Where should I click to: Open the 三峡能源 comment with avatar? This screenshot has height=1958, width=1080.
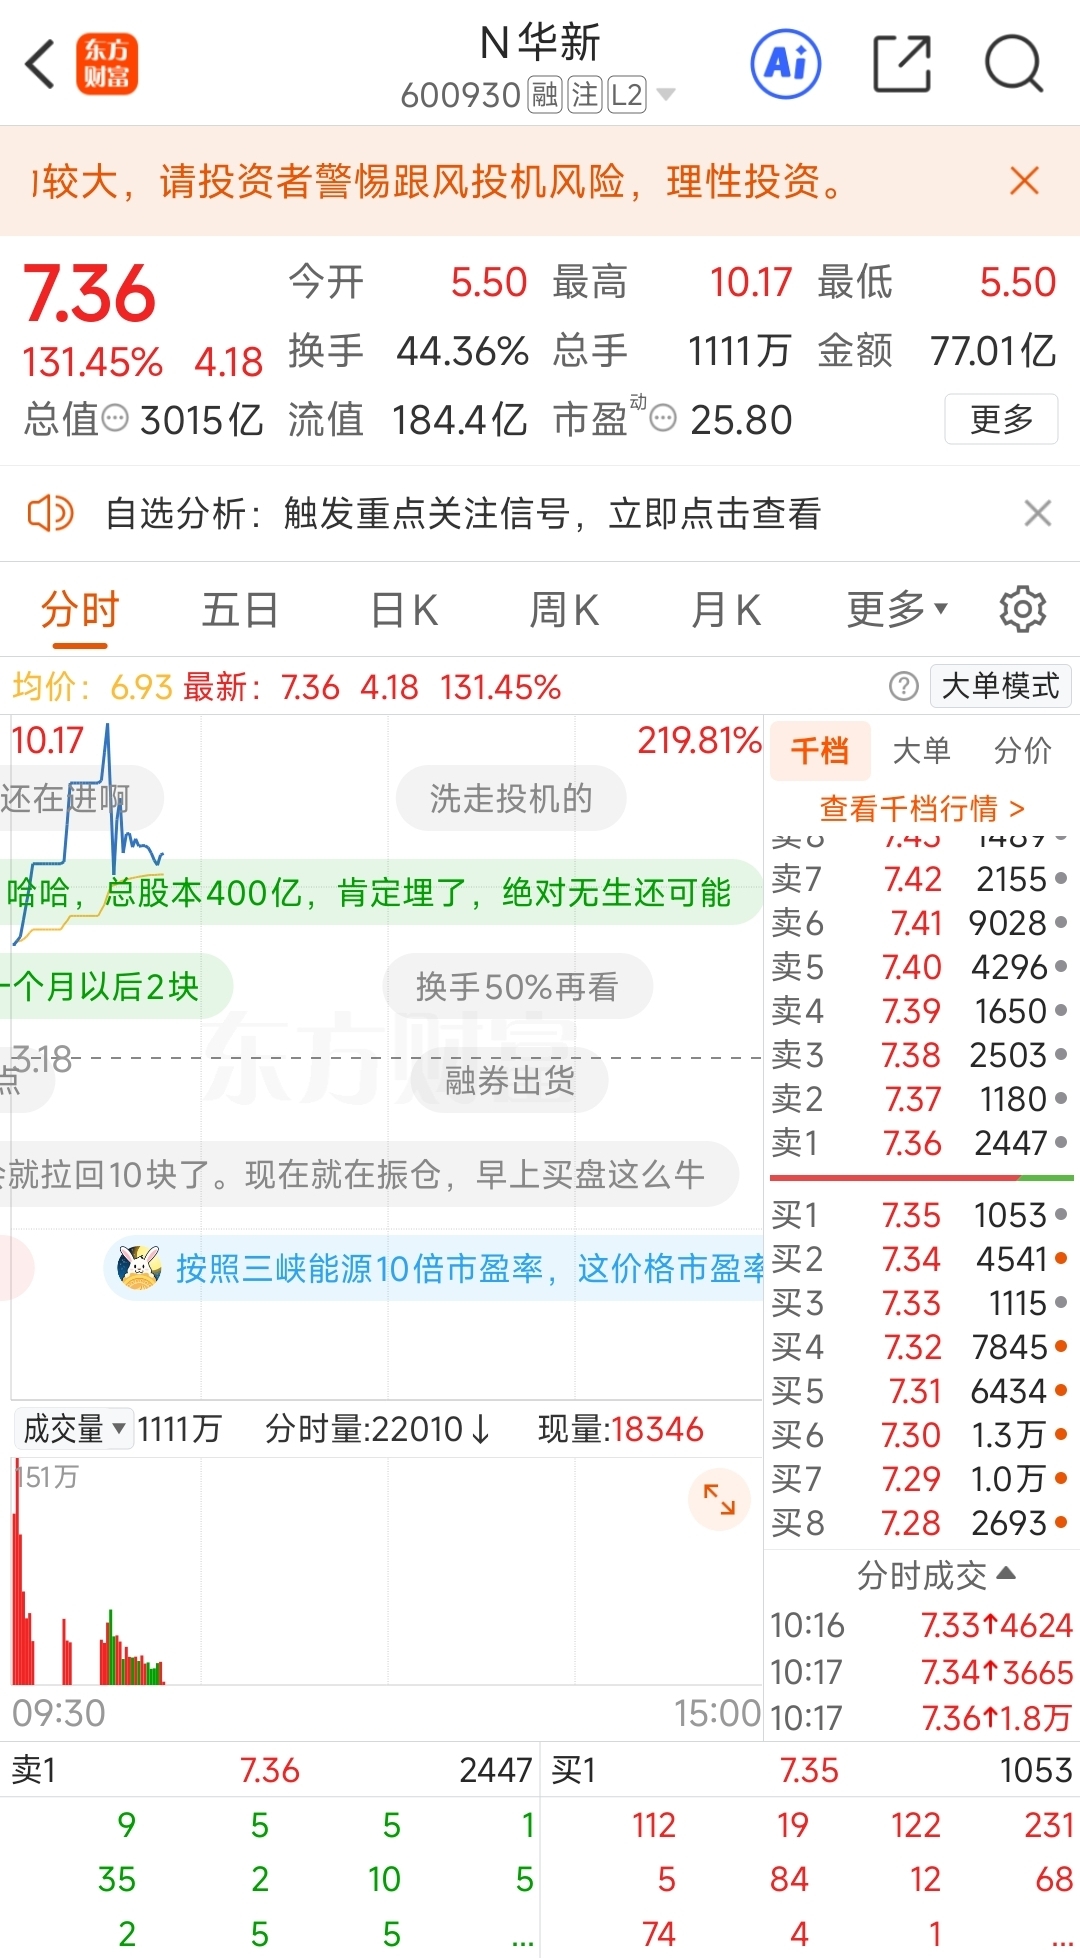coord(434,1269)
